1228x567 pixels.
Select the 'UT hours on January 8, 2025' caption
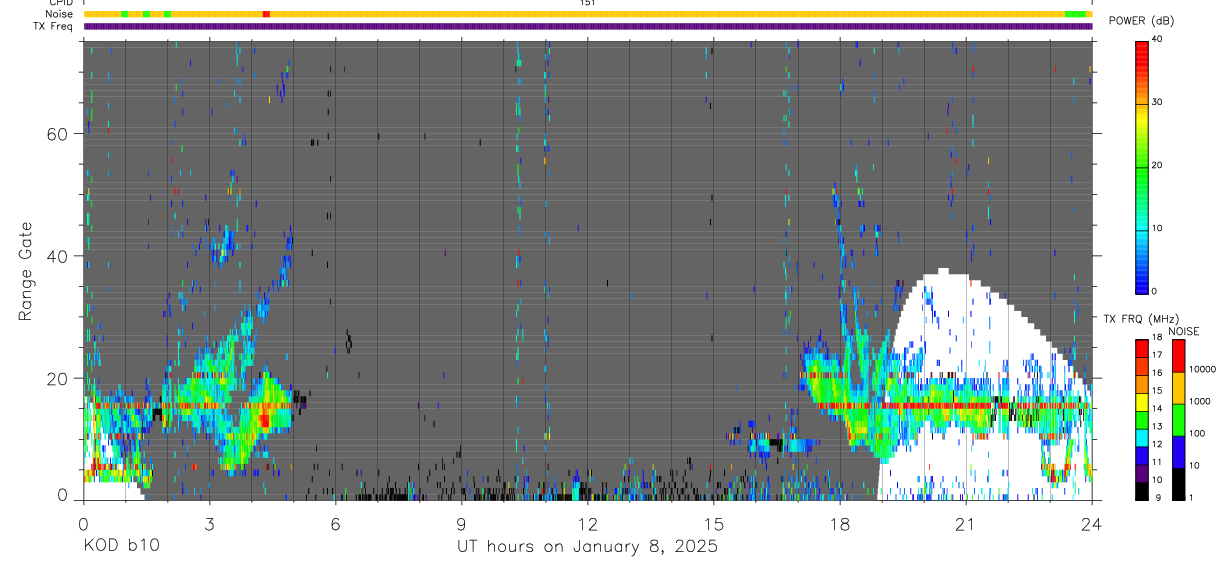pos(587,547)
